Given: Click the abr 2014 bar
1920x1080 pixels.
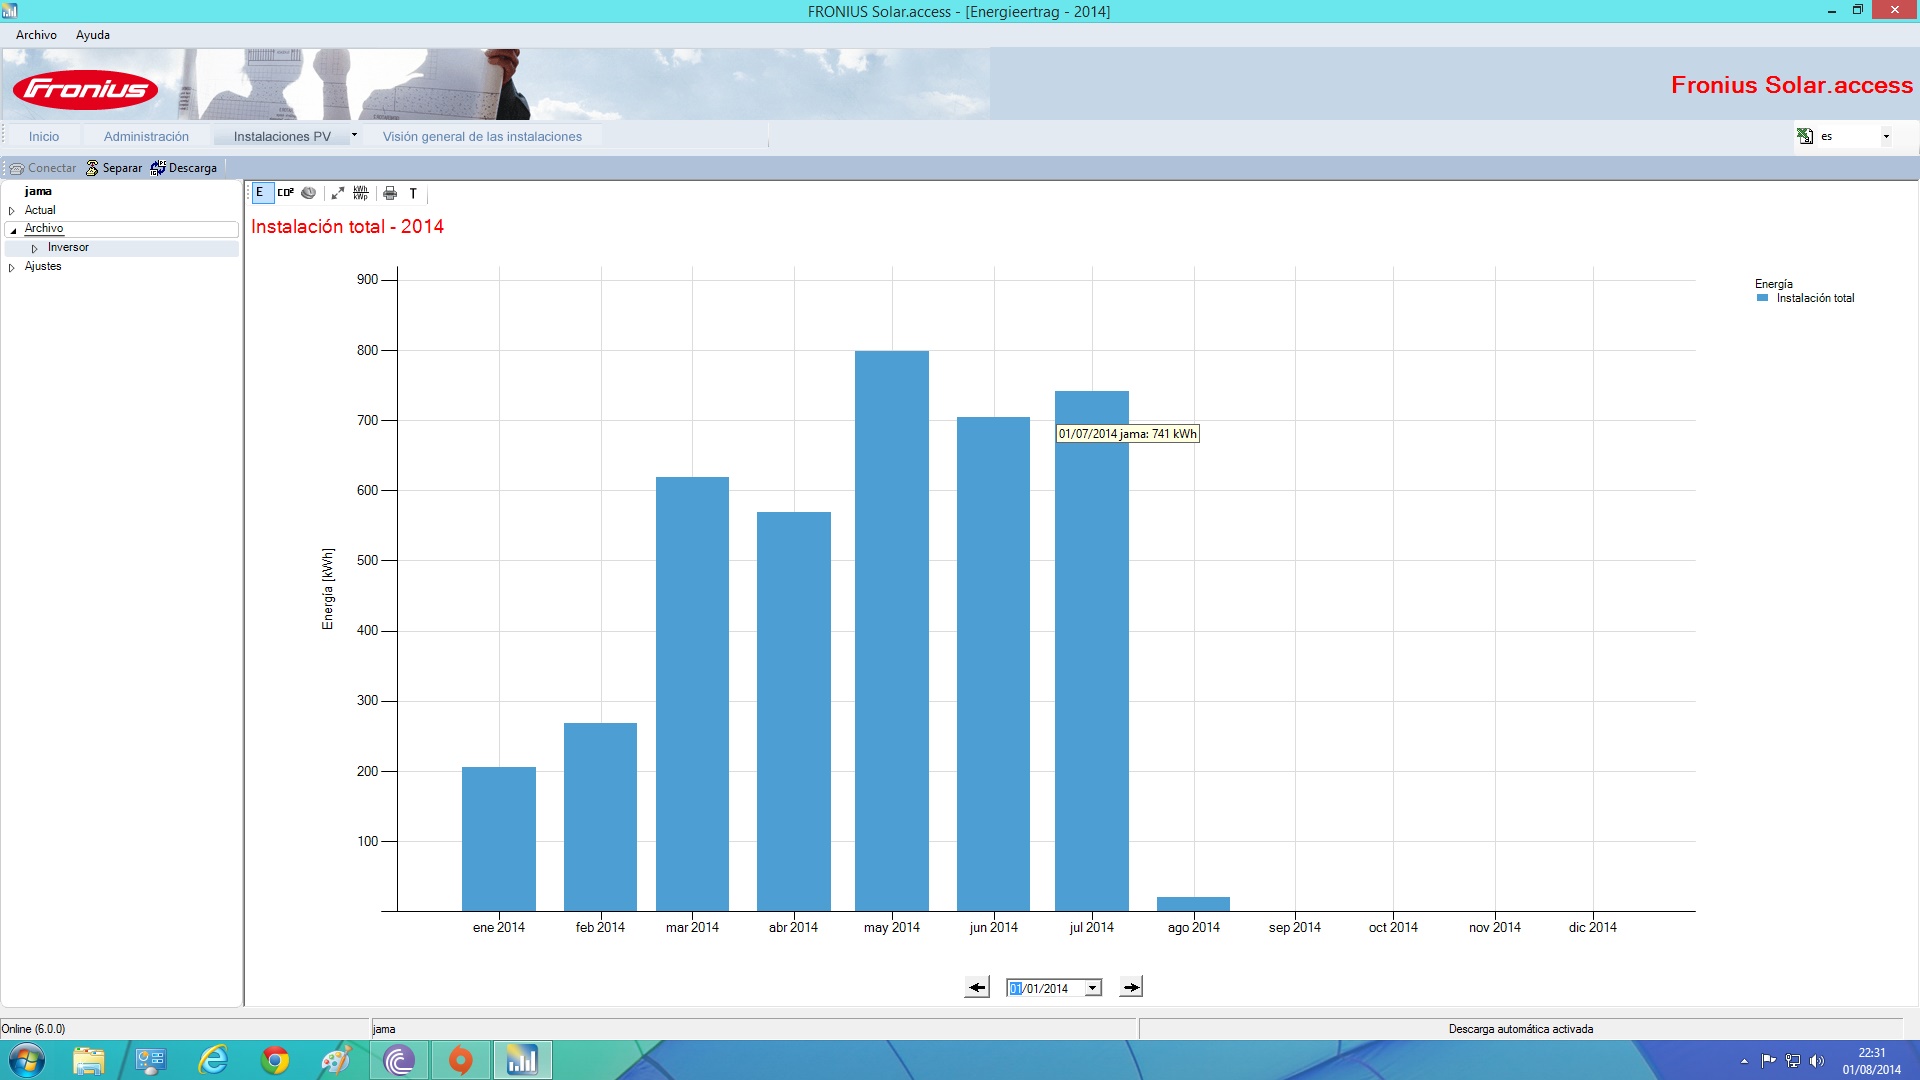Looking at the screenshot, I should pos(794,711).
